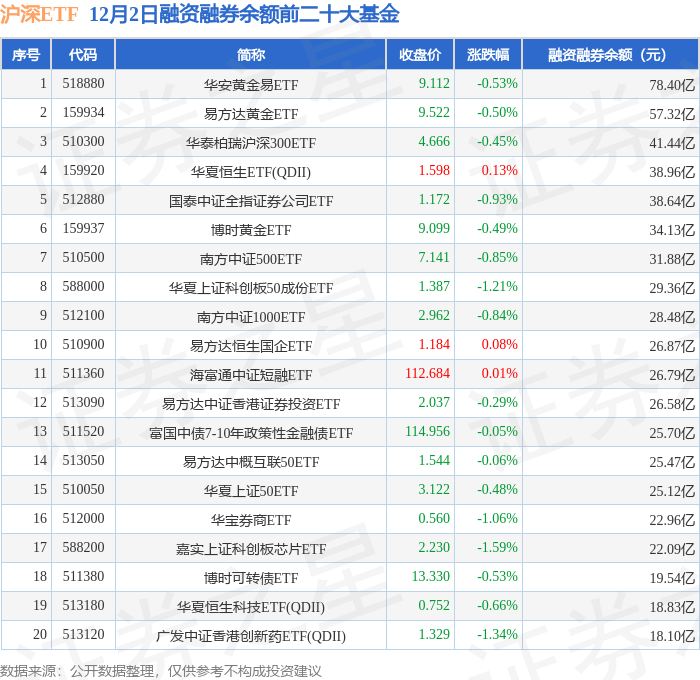Click the balance value 78.40亿
Image resolution: width=700 pixels, height=680 pixels.
click(x=672, y=85)
